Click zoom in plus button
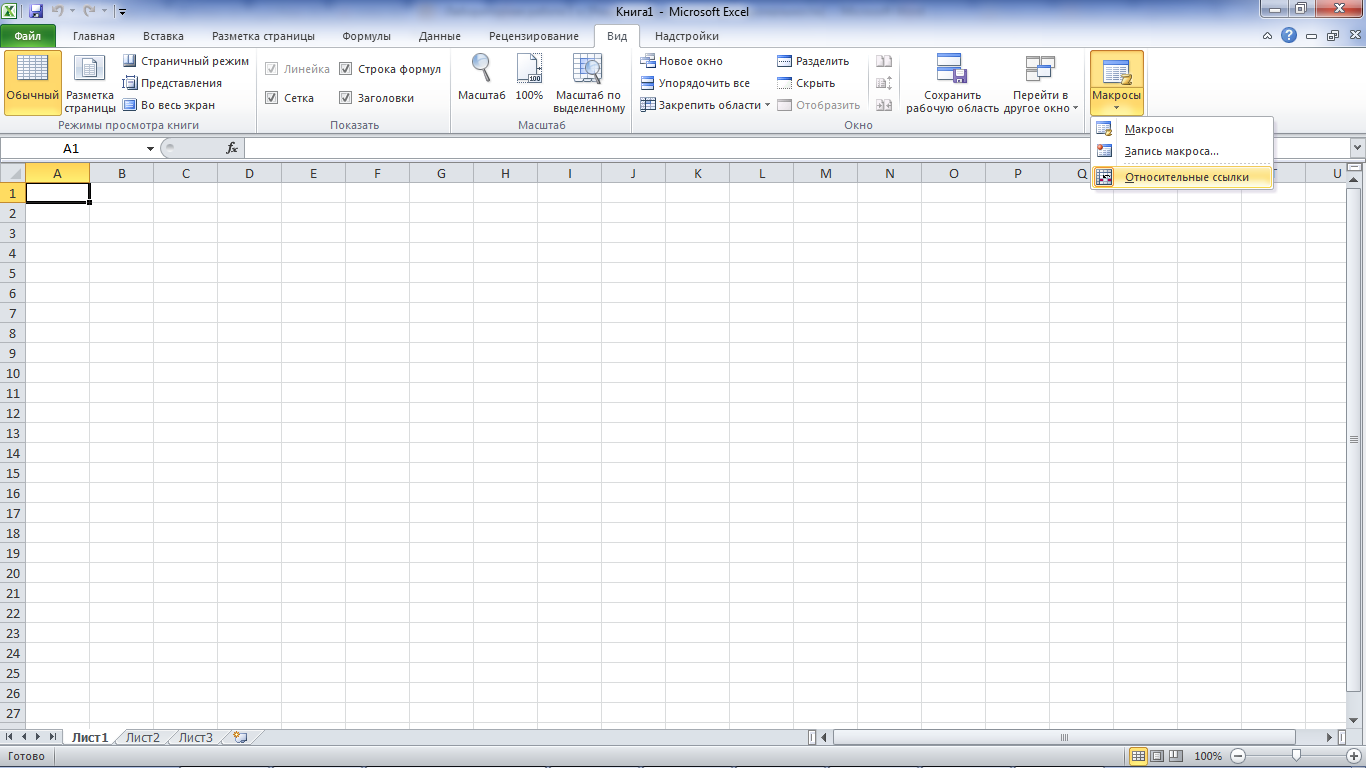 [1354, 756]
